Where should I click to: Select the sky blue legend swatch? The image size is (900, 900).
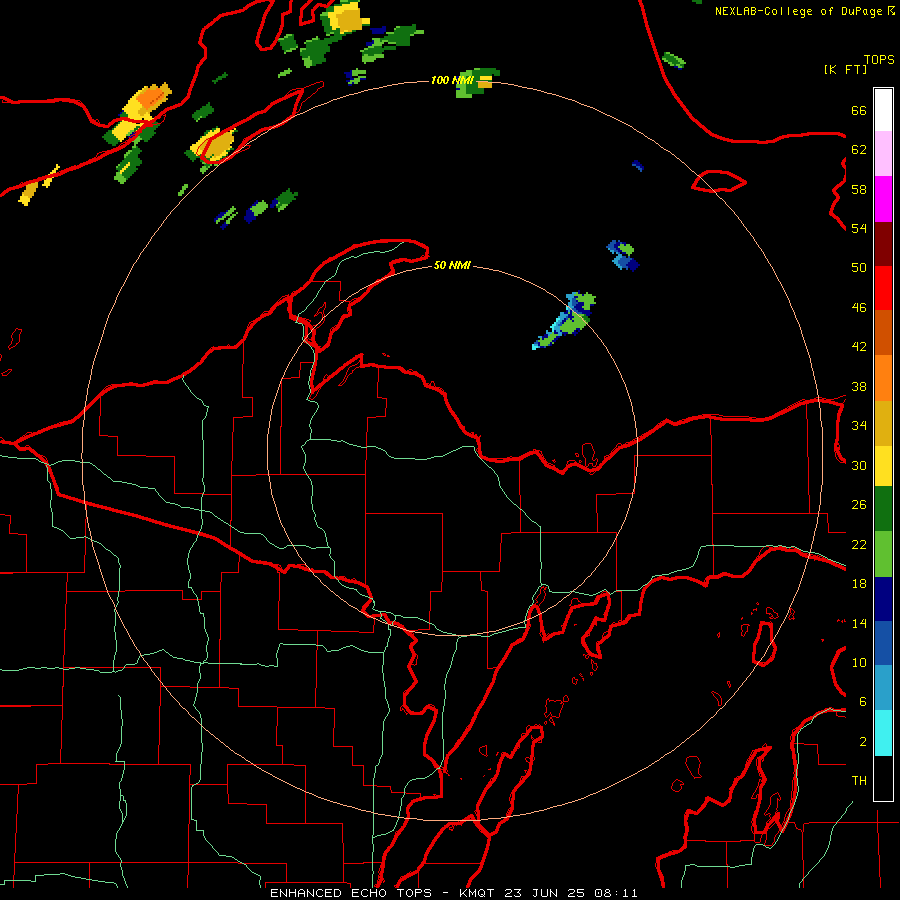click(883, 688)
